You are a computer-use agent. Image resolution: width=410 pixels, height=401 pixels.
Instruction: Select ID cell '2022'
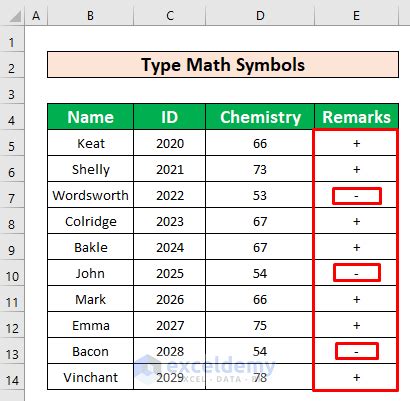(x=170, y=195)
